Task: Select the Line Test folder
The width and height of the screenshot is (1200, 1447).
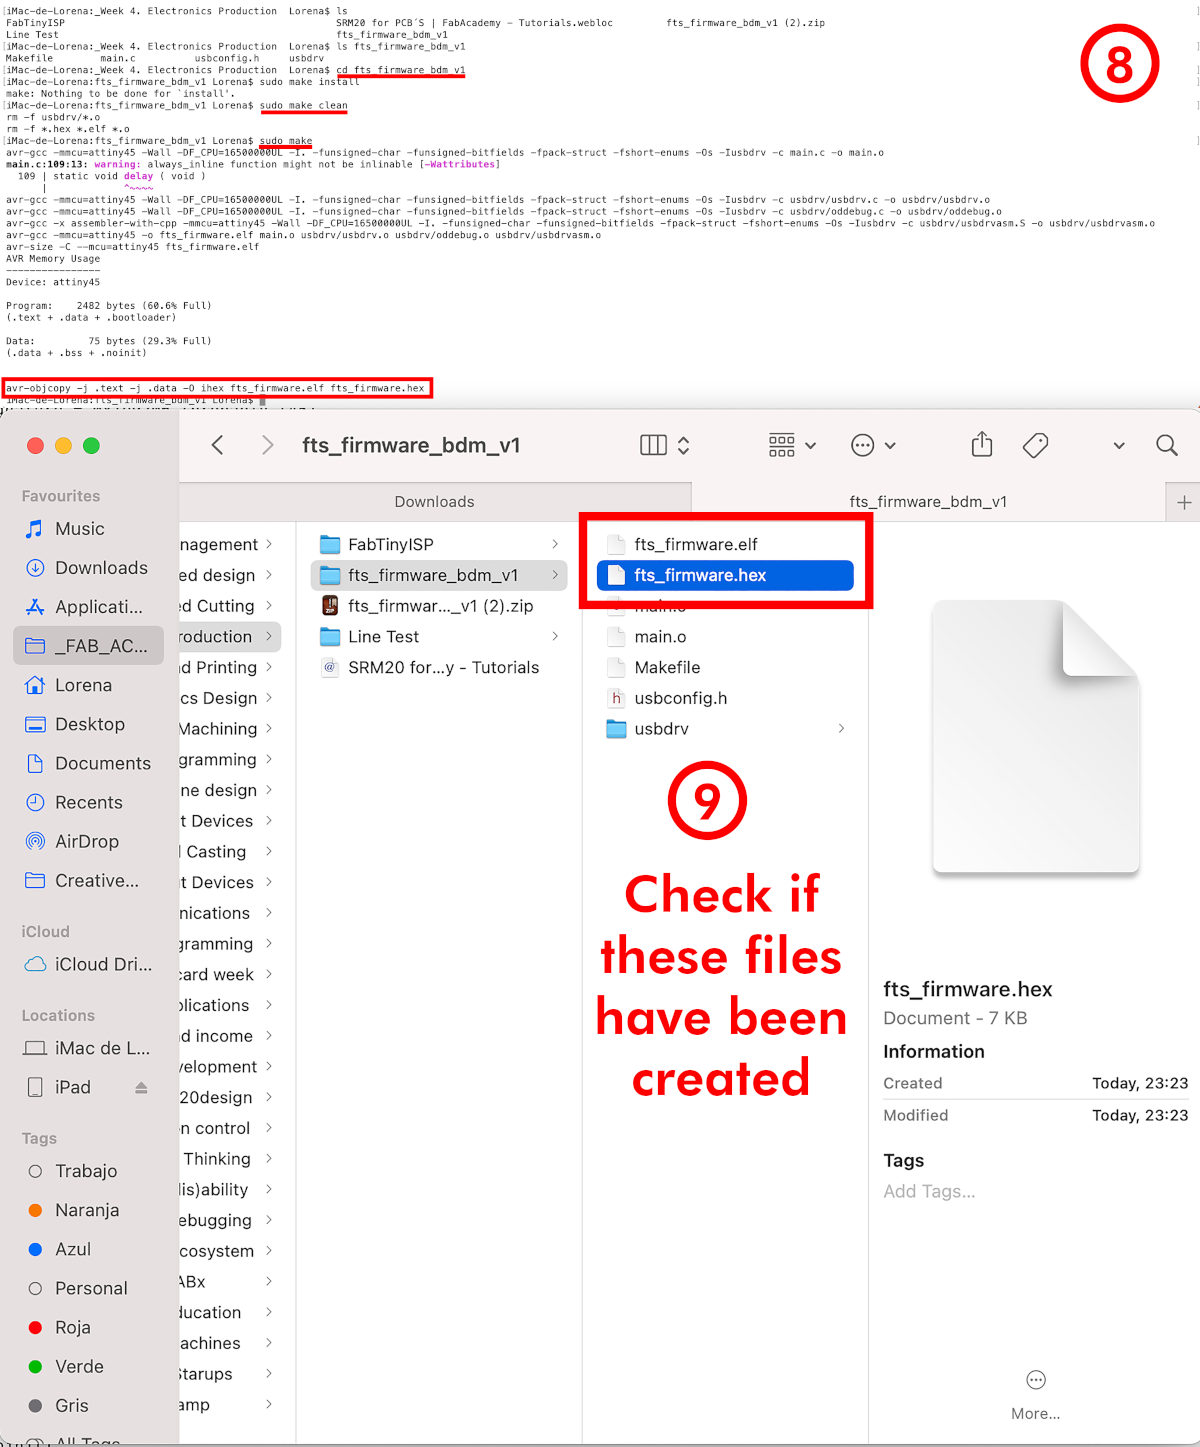Action: click(x=439, y=636)
